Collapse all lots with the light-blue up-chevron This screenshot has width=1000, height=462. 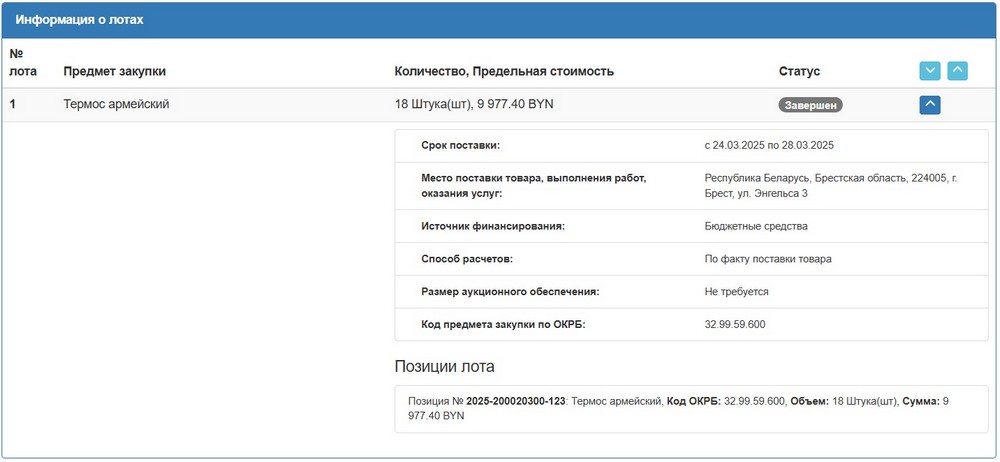pyautogui.click(x=957, y=71)
